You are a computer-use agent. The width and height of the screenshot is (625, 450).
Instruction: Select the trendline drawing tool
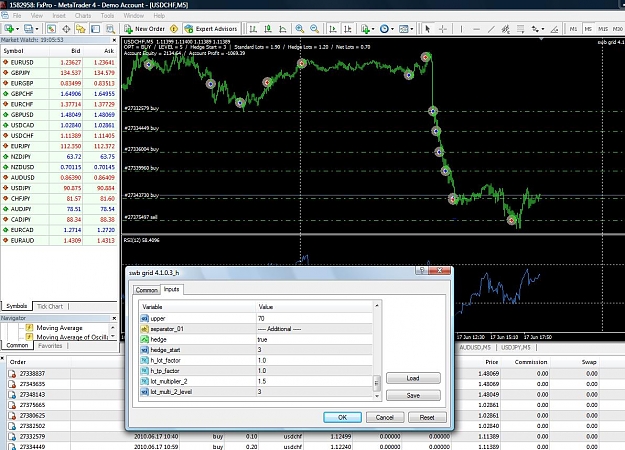coord(491,29)
